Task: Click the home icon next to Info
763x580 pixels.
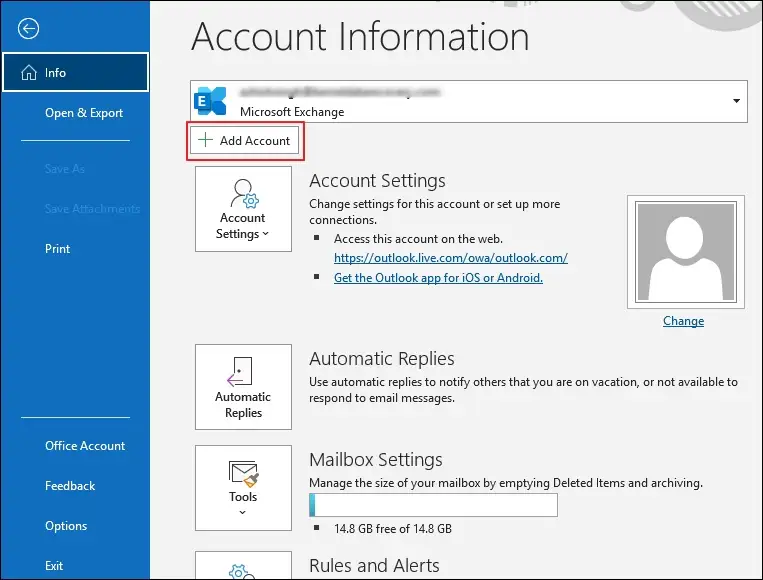Action: (x=29, y=72)
